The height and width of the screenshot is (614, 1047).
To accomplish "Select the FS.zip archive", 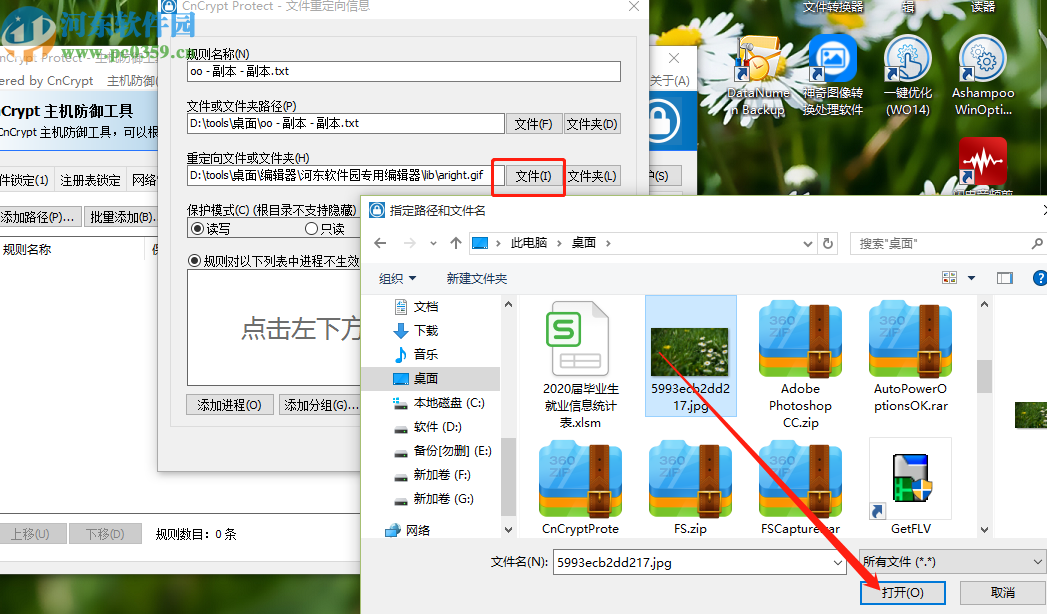I will 690,487.
